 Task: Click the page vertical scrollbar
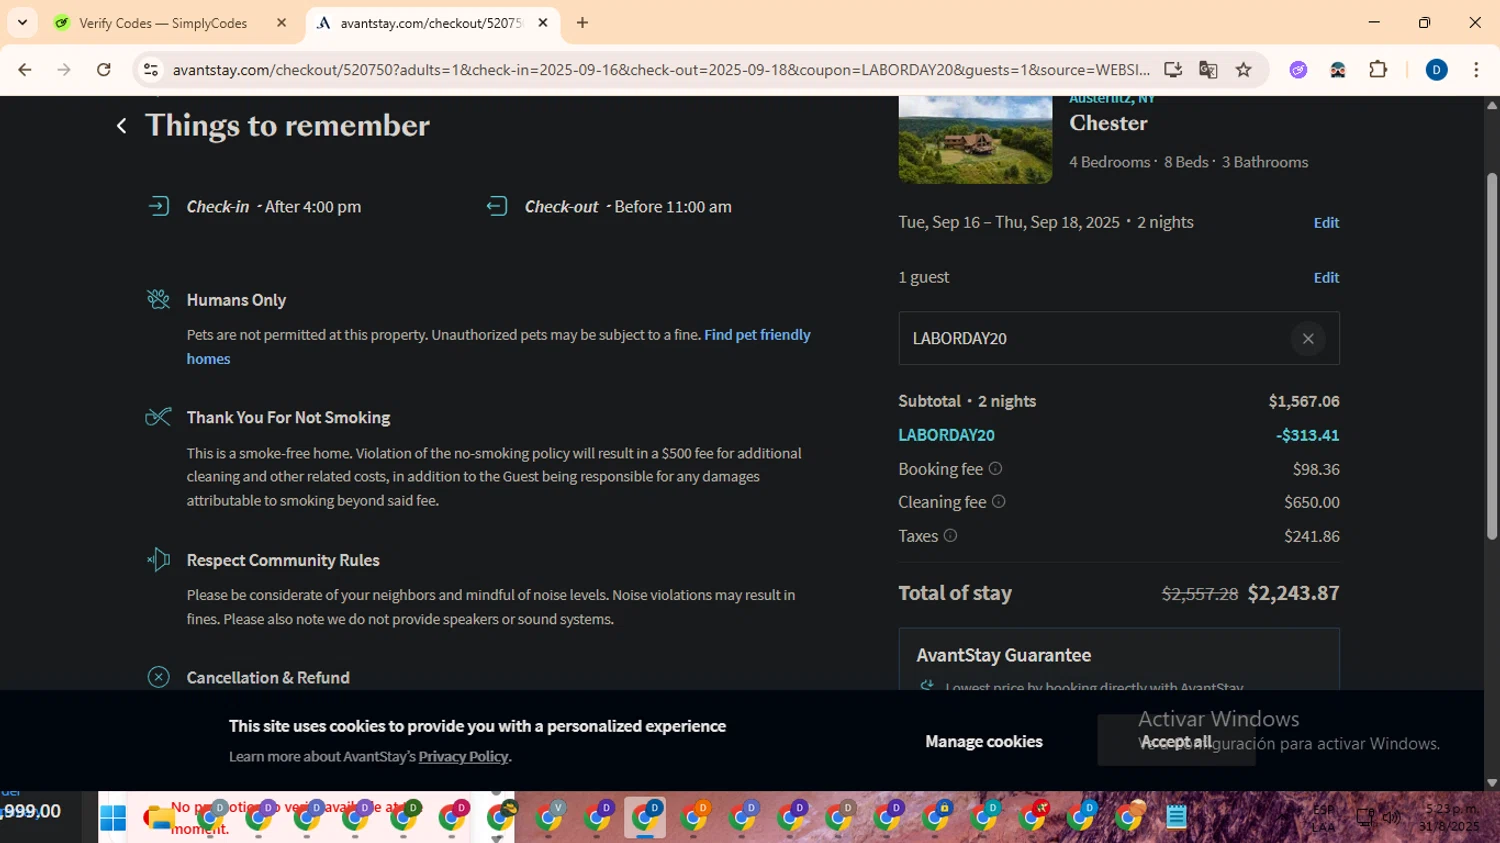click(x=1492, y=357)
